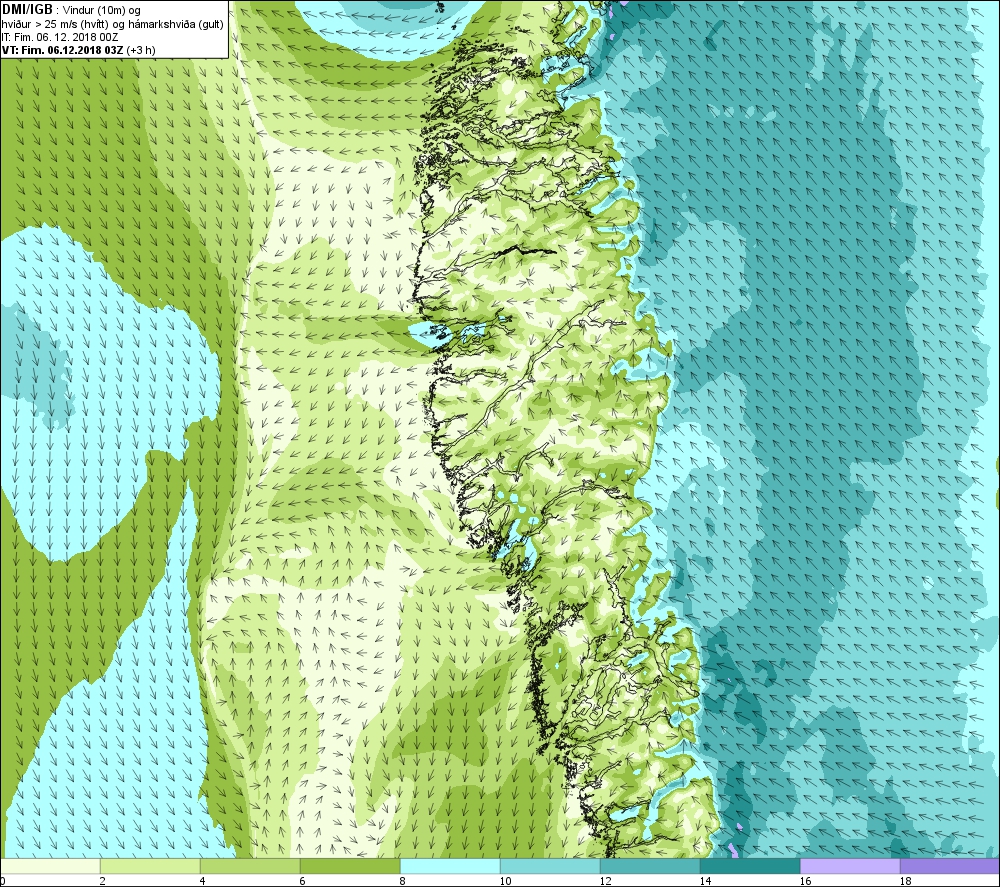This screenshot has height=887, width=1000.
Task: Click the "VT: Fim. 06.12.2018 03Z (+3 h)" line
Action: tap(78, 50)
